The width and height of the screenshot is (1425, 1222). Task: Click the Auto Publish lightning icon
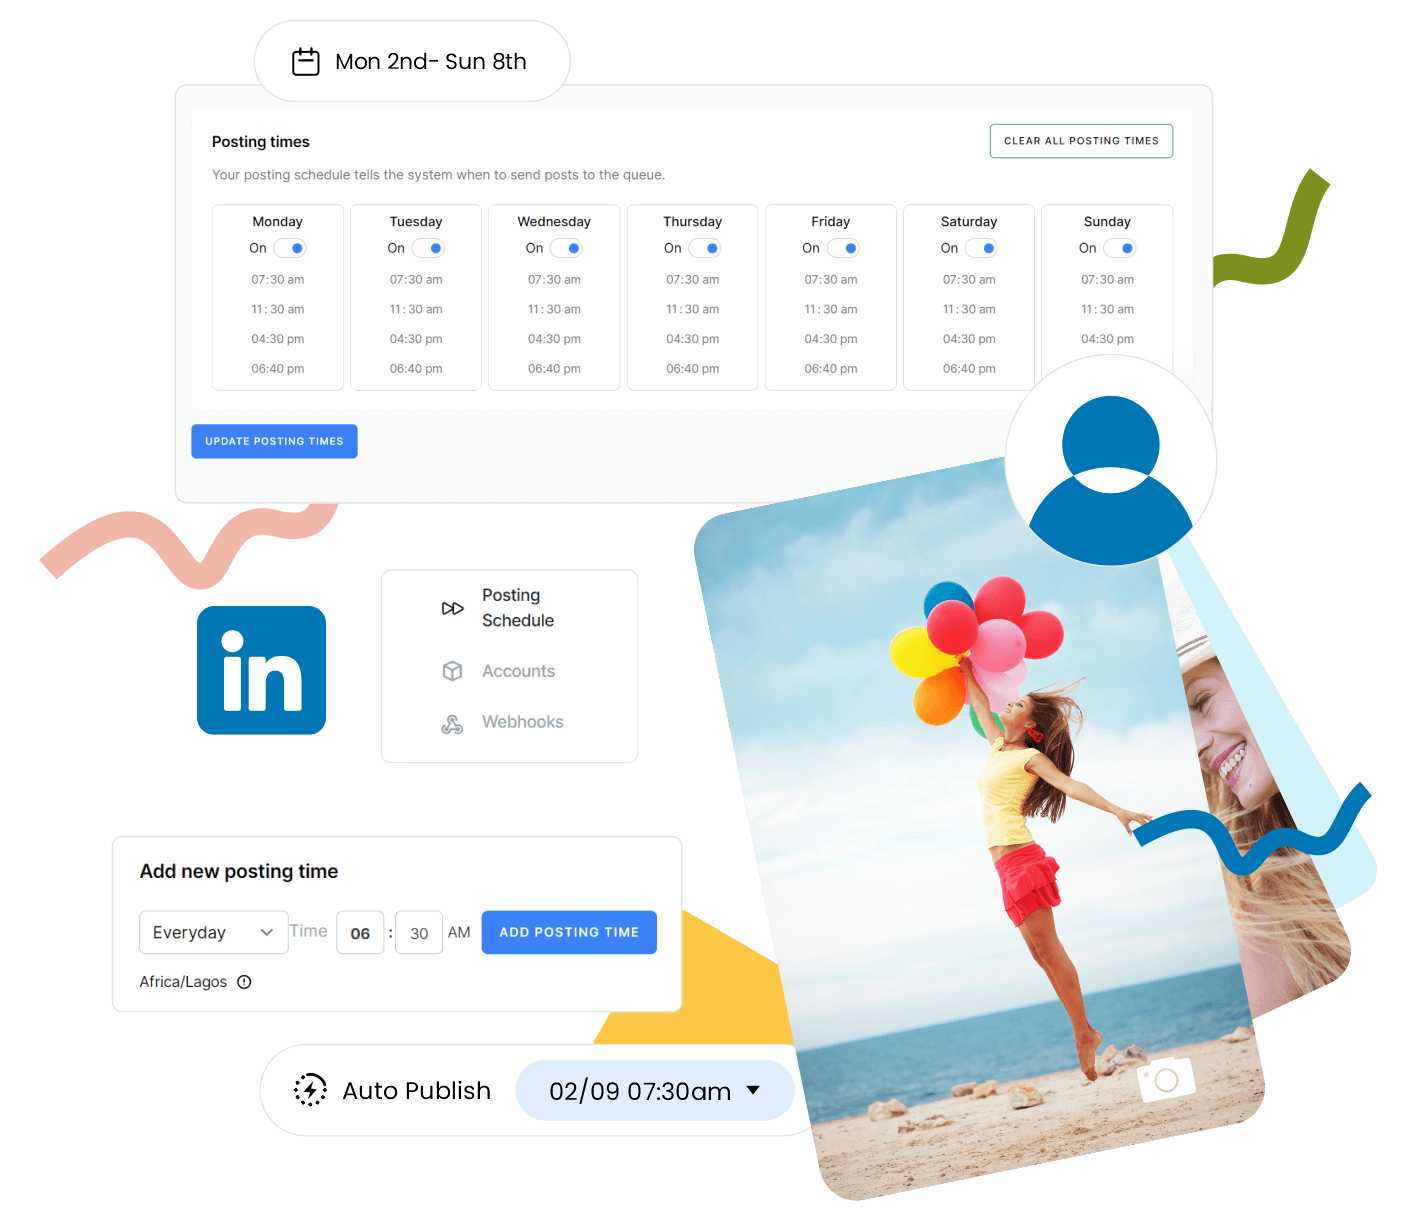point(310,1090)
